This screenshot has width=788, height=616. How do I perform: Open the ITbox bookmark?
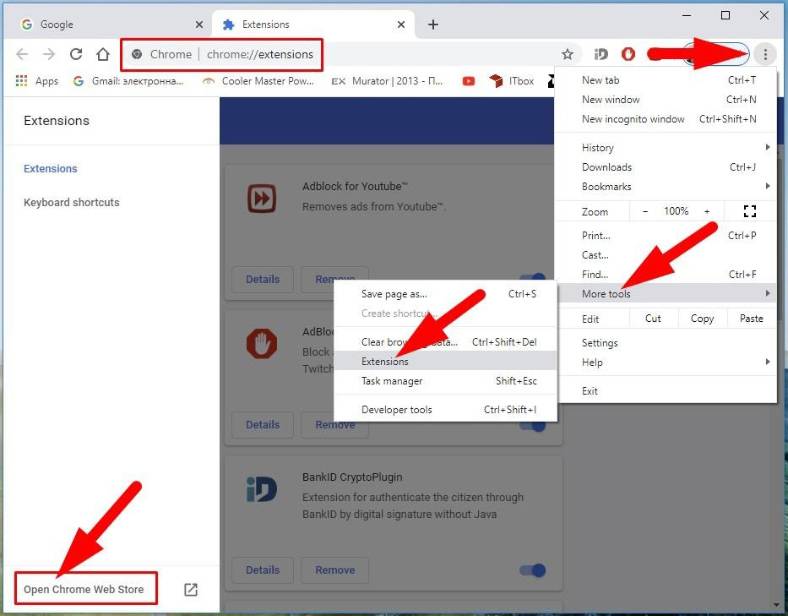click(x=512, y=81)
